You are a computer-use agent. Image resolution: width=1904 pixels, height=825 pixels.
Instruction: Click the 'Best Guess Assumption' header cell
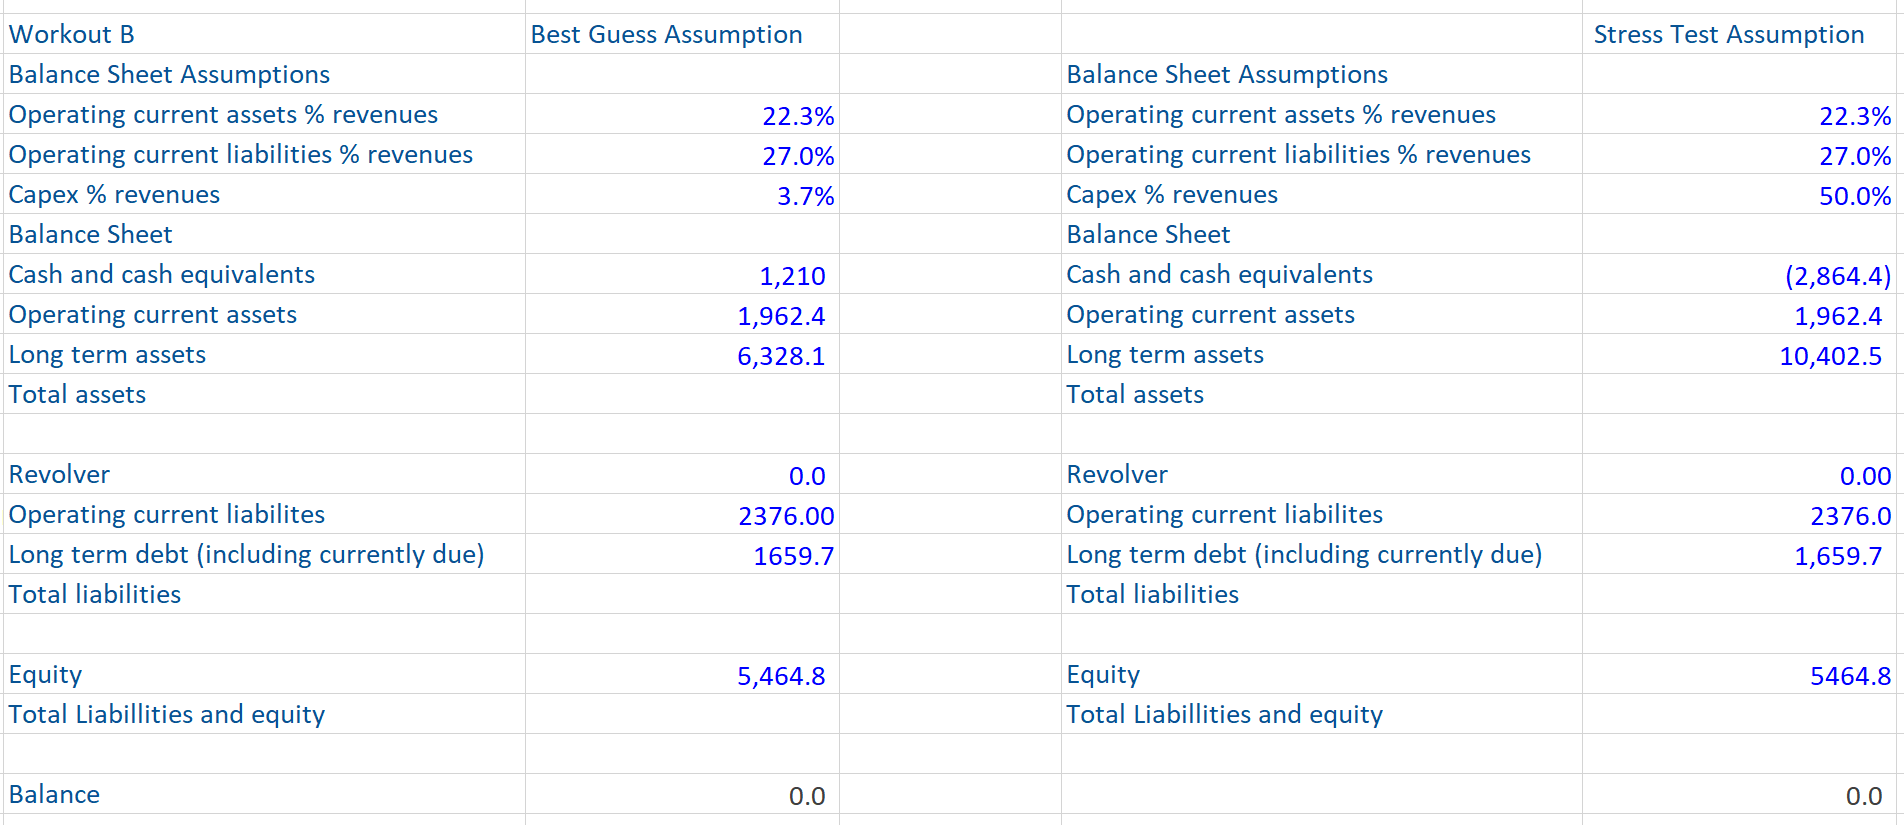click(x=666, y=34)
